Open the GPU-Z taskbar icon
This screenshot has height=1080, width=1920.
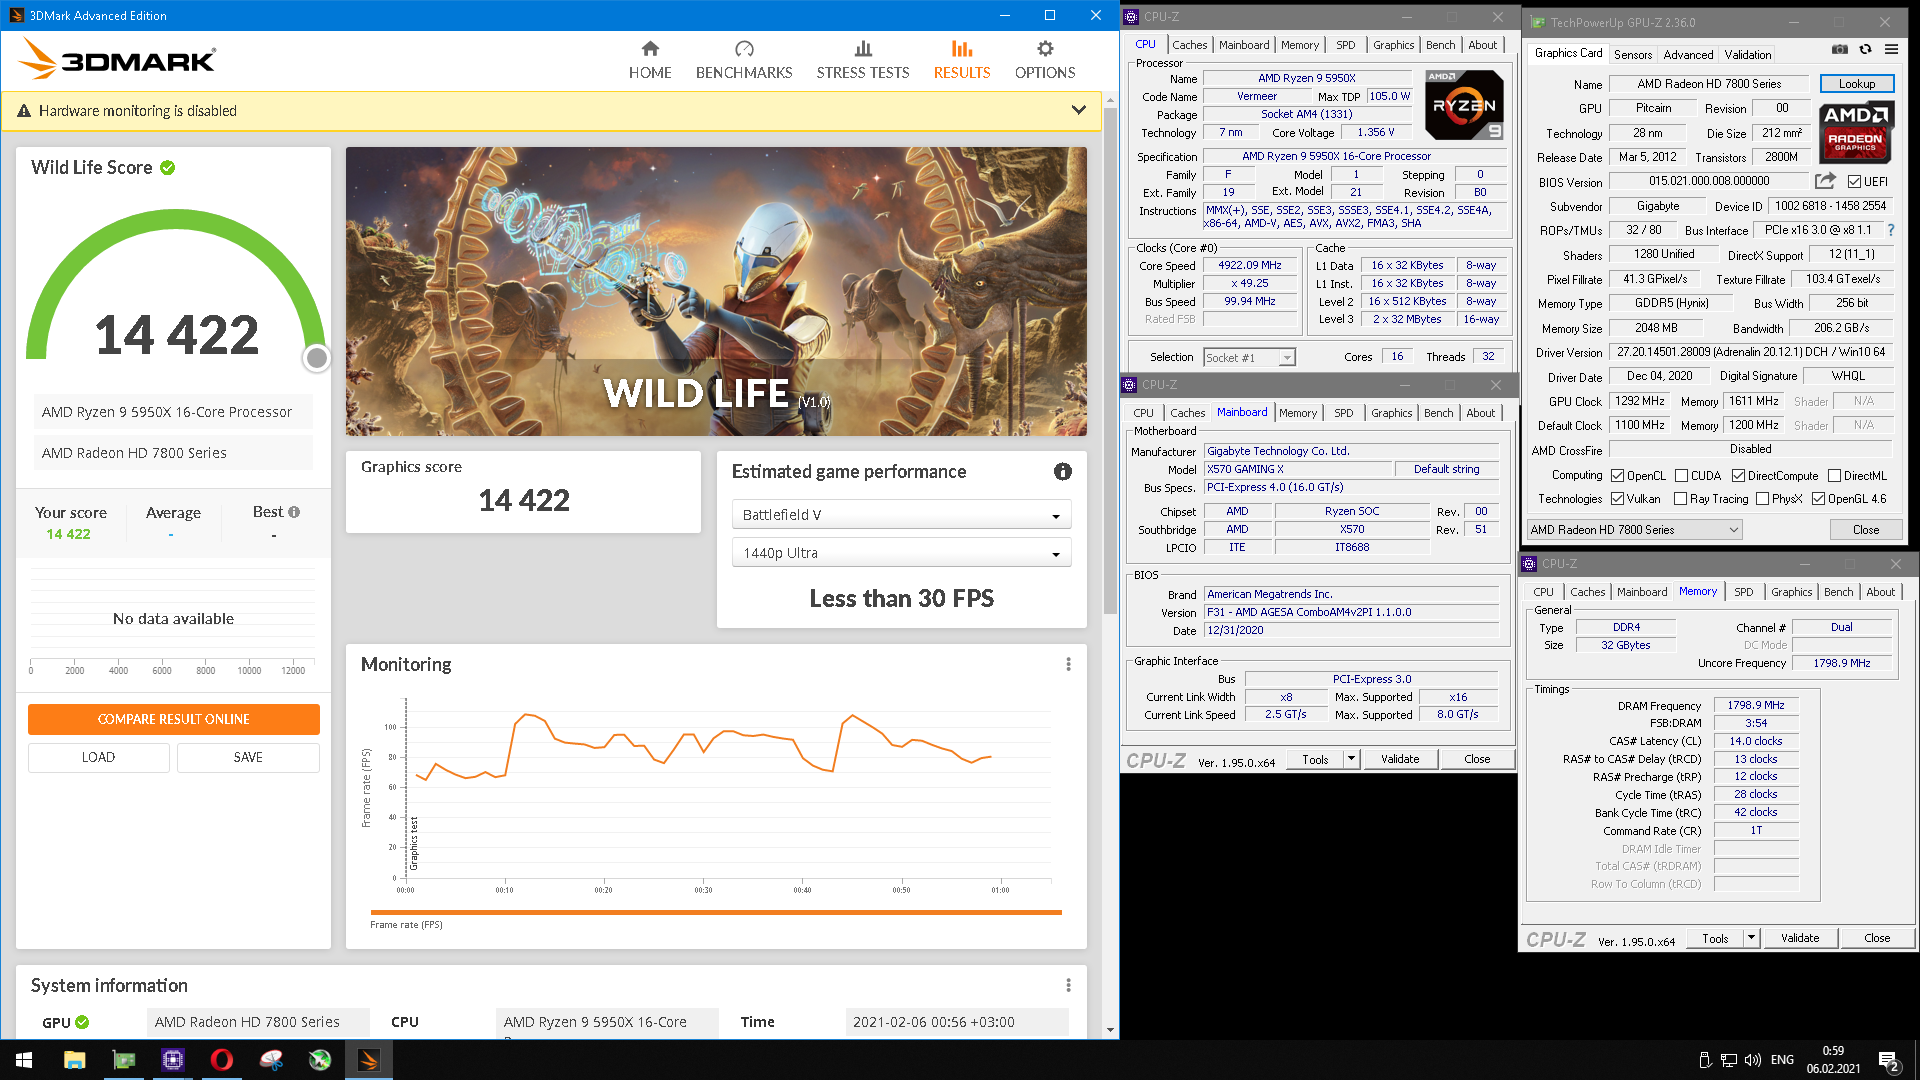pyautogui.click(x=124, y=1060)
